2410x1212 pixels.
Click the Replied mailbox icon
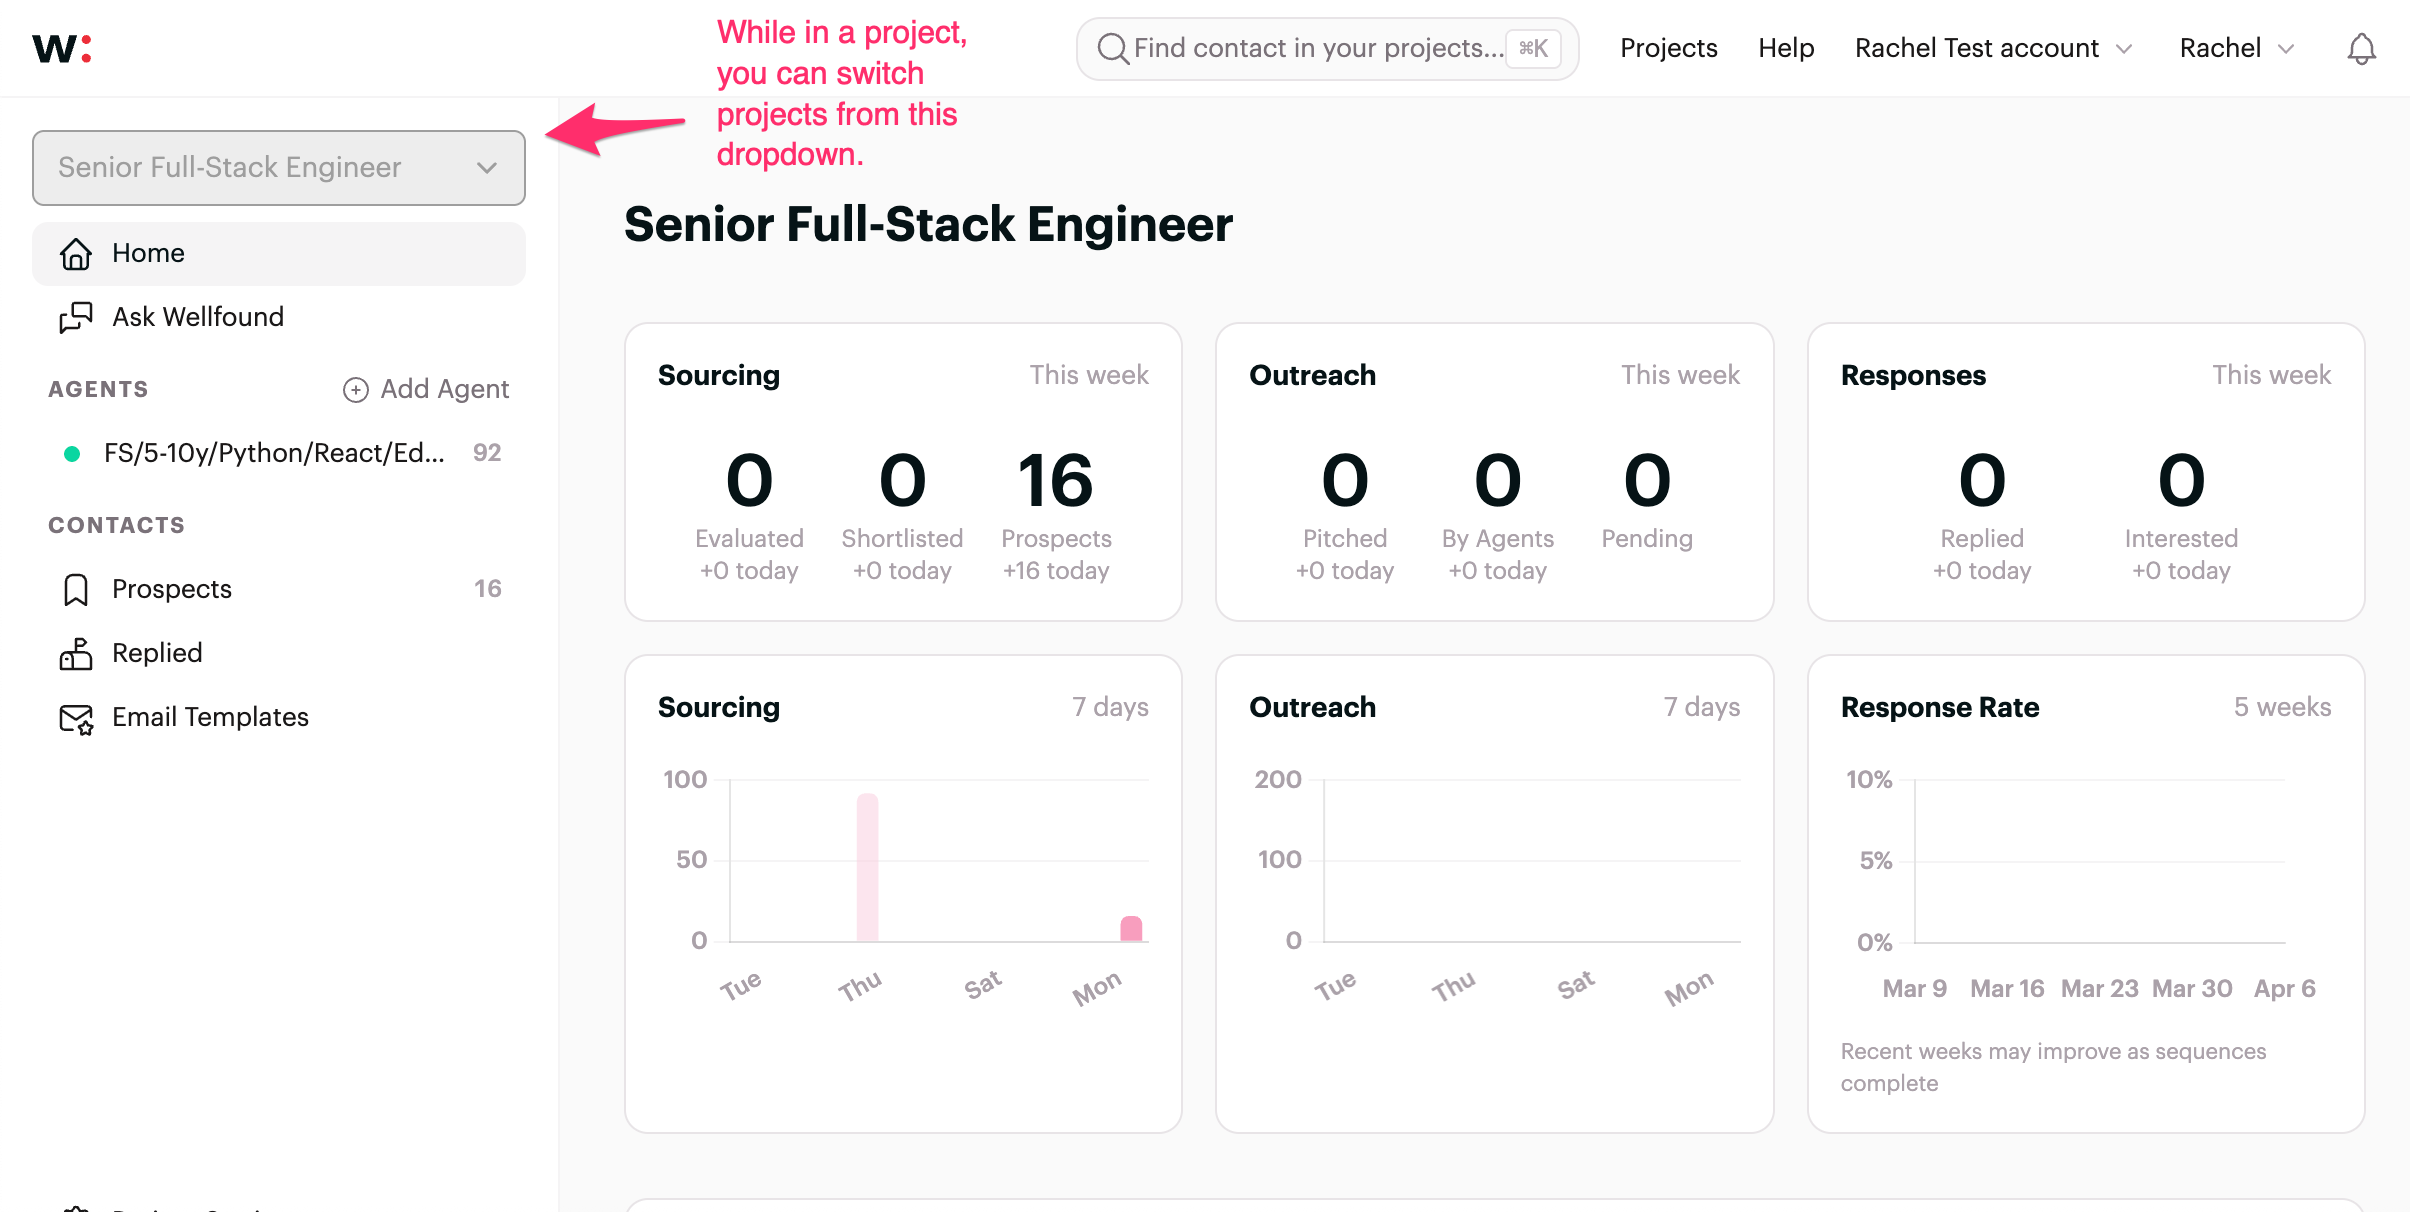[76, 654]
